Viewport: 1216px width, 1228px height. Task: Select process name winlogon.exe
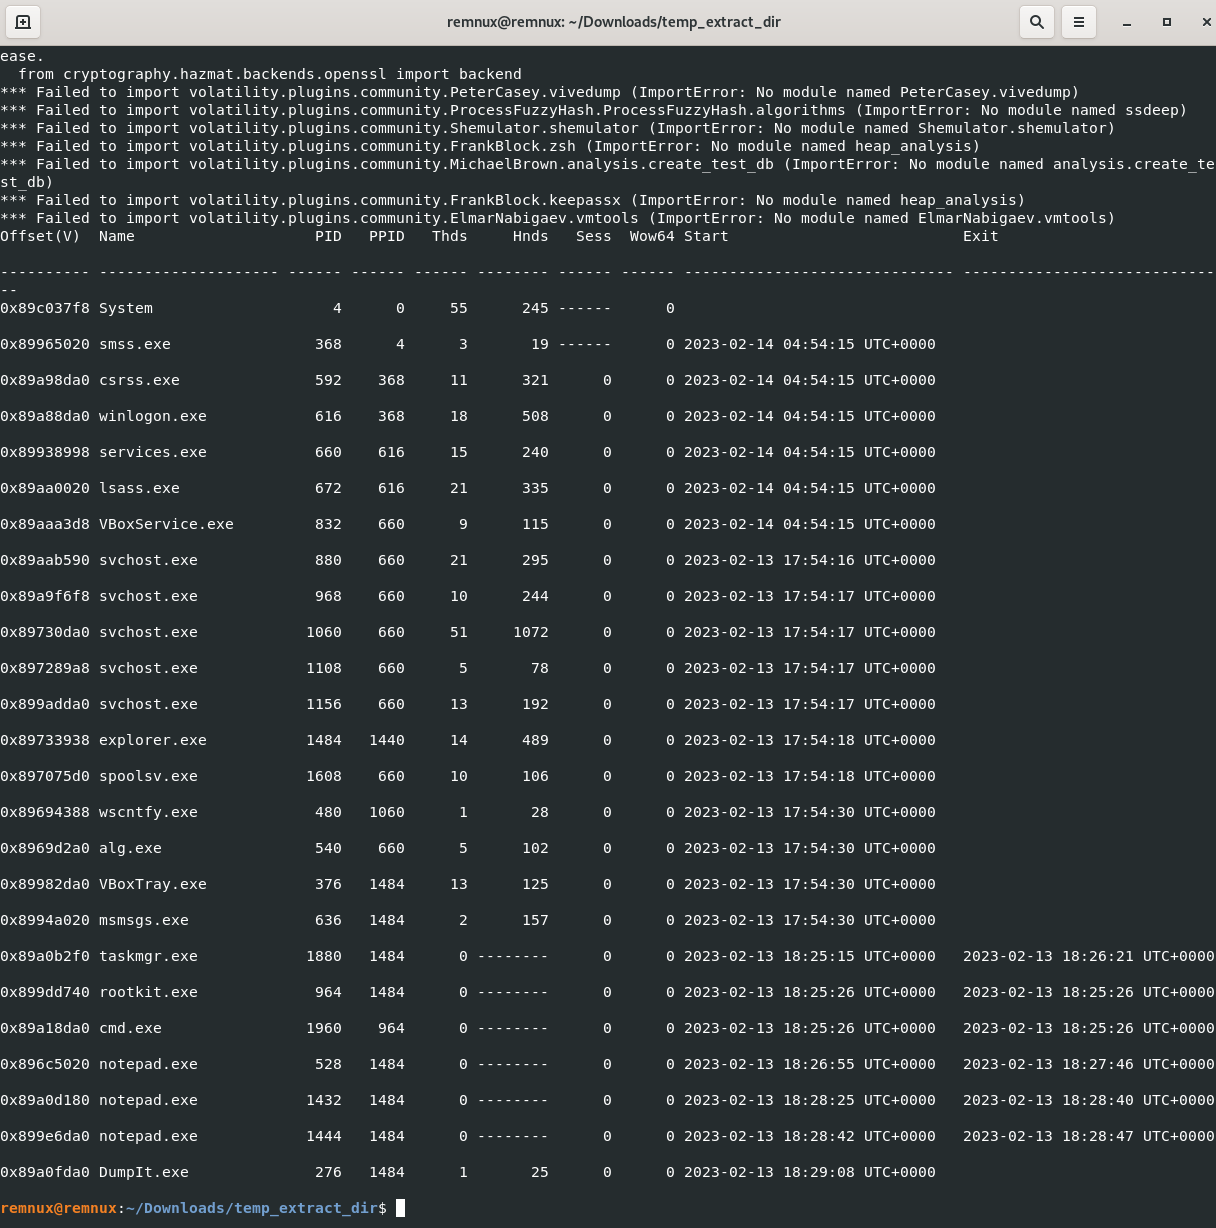(153, 416)
